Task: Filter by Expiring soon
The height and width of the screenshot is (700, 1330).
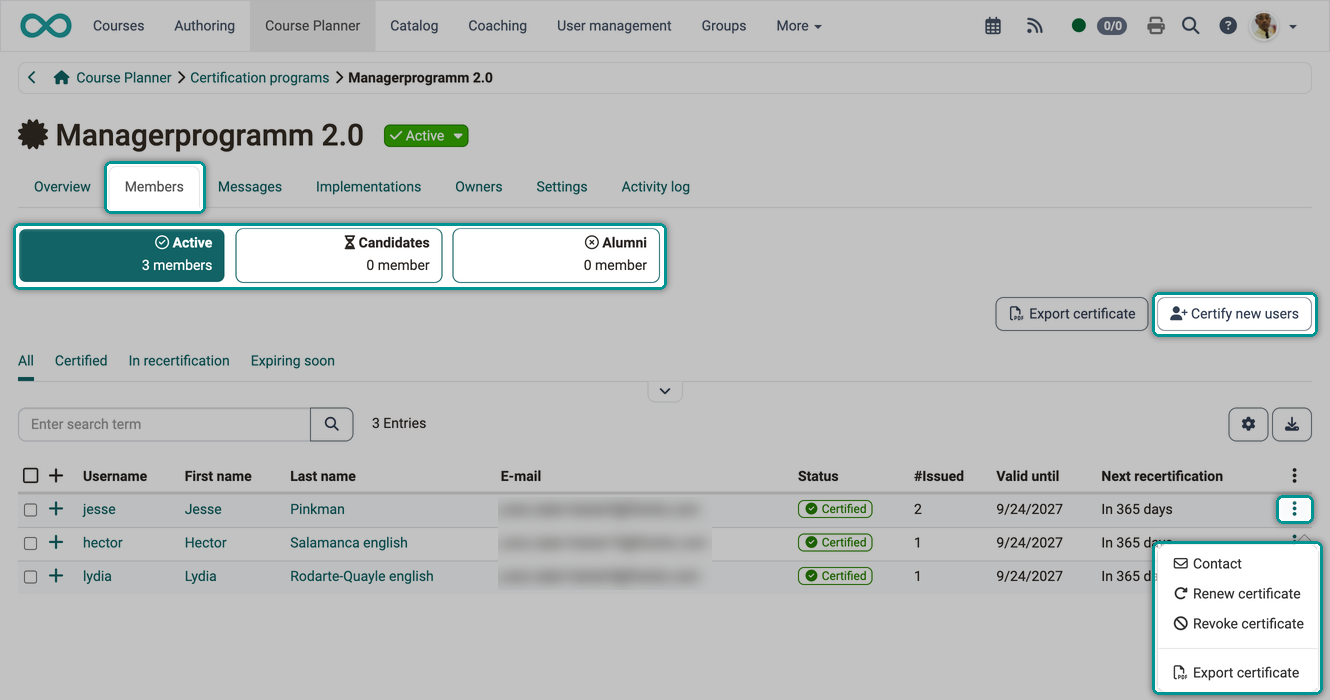Action: click(x=293, y=361)
